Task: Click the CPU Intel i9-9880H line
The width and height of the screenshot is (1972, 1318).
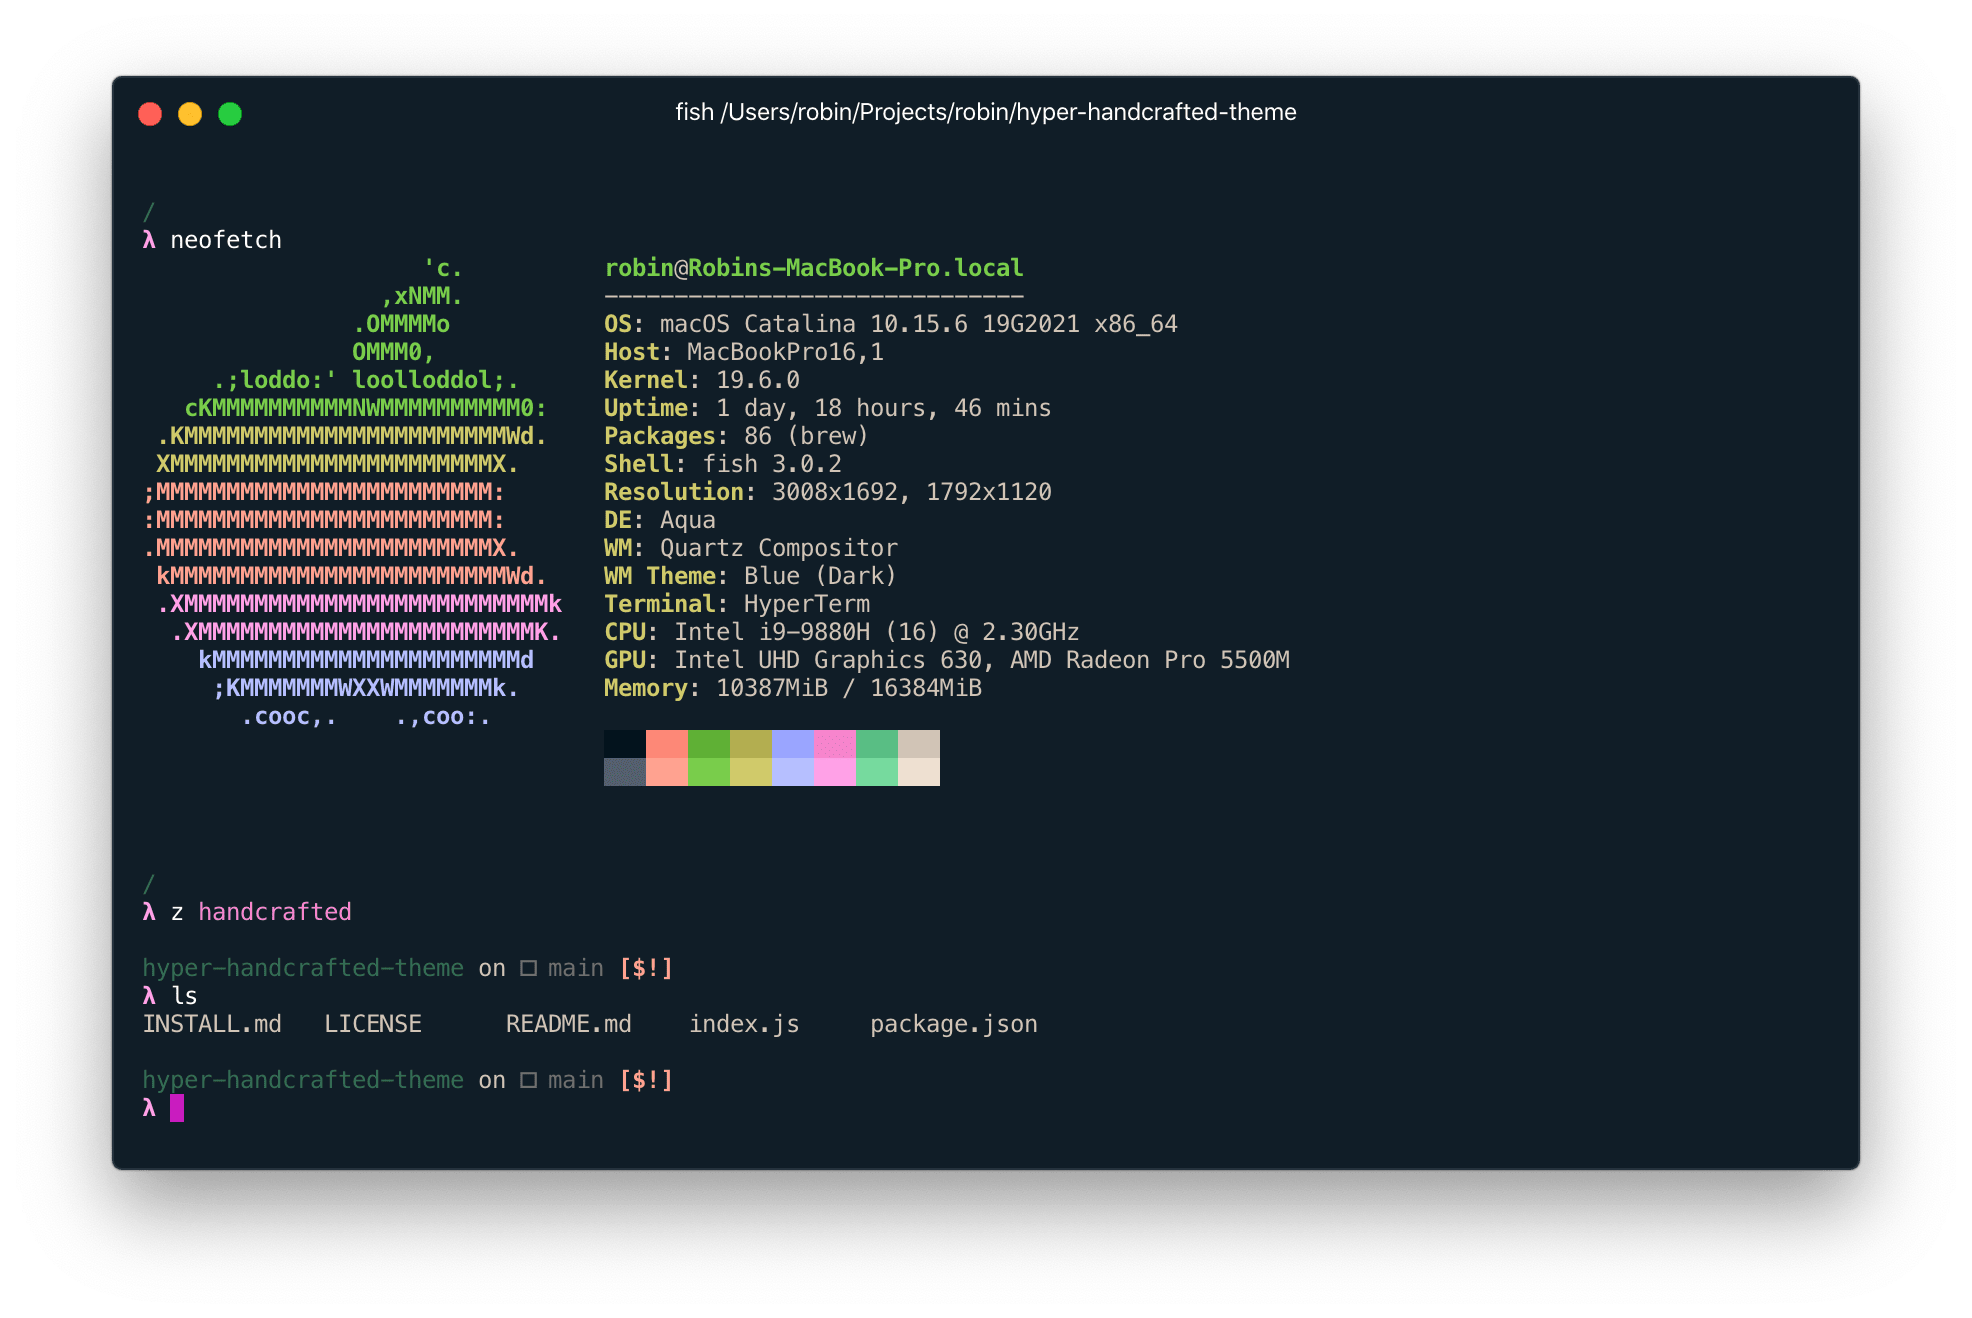Action: 841,632
